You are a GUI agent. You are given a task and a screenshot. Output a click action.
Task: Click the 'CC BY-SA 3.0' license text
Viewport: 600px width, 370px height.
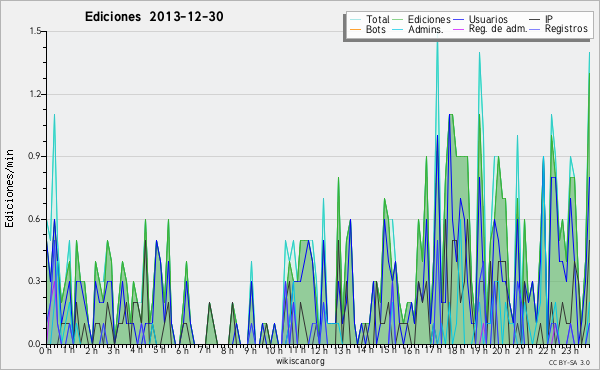pos(569,363)
